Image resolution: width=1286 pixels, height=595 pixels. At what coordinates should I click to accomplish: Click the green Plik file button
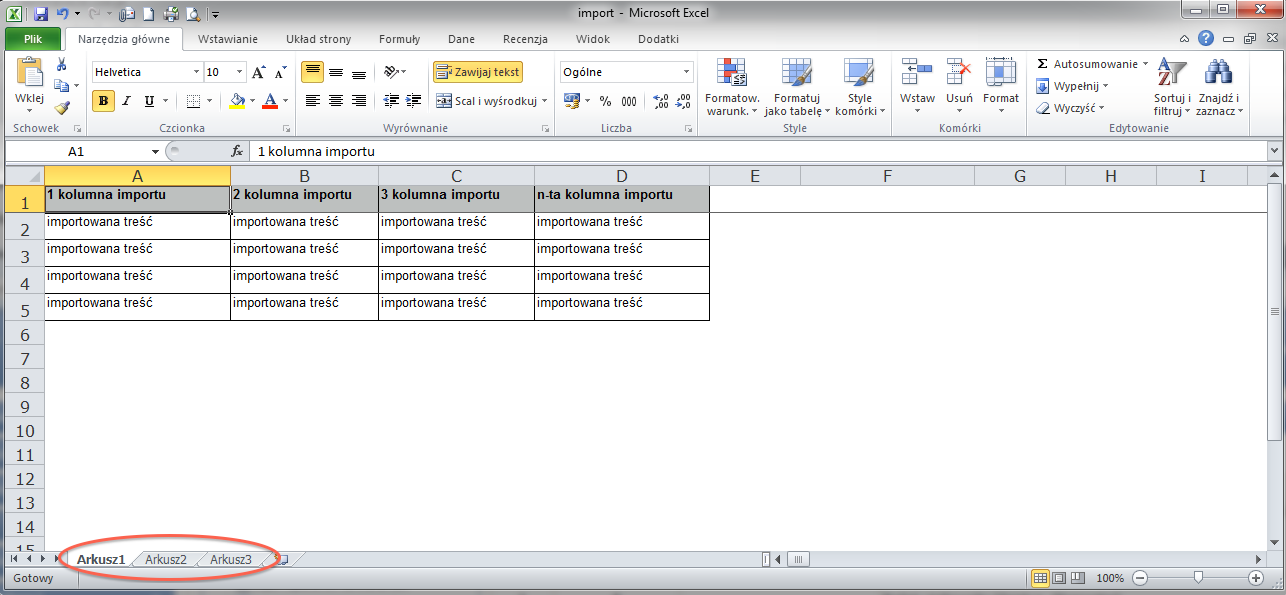pyautogui.click(x=33, y=39)
